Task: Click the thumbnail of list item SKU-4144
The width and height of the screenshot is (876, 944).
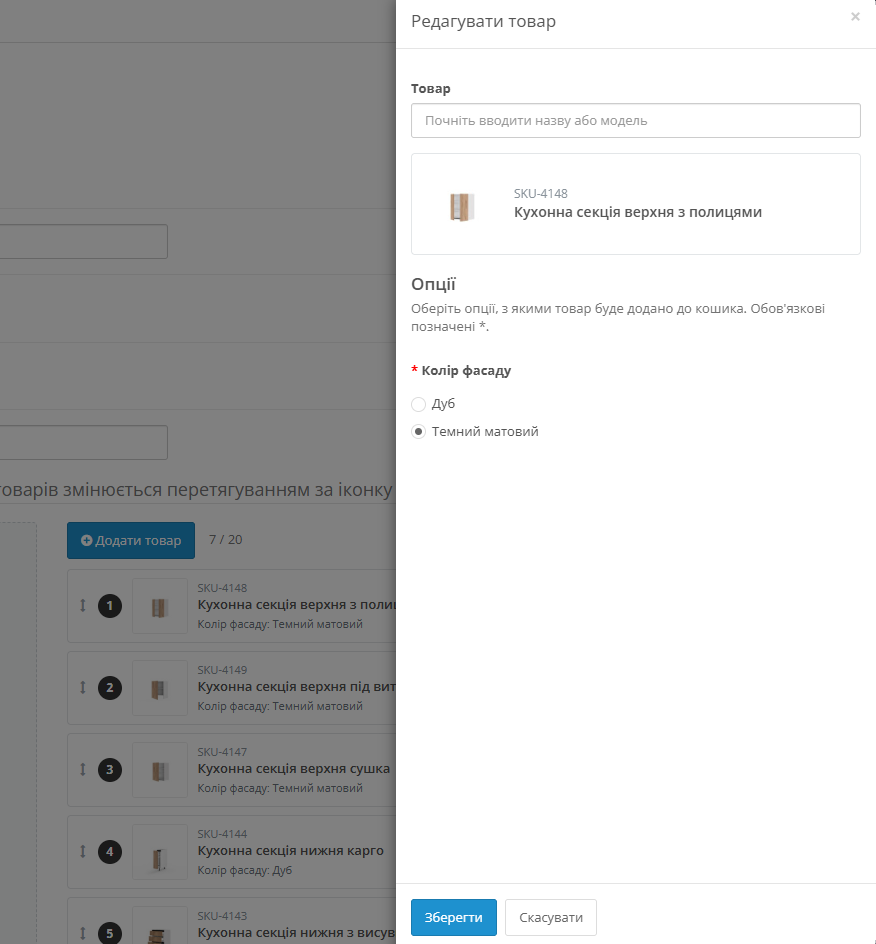Action: (x=160, y=852)
